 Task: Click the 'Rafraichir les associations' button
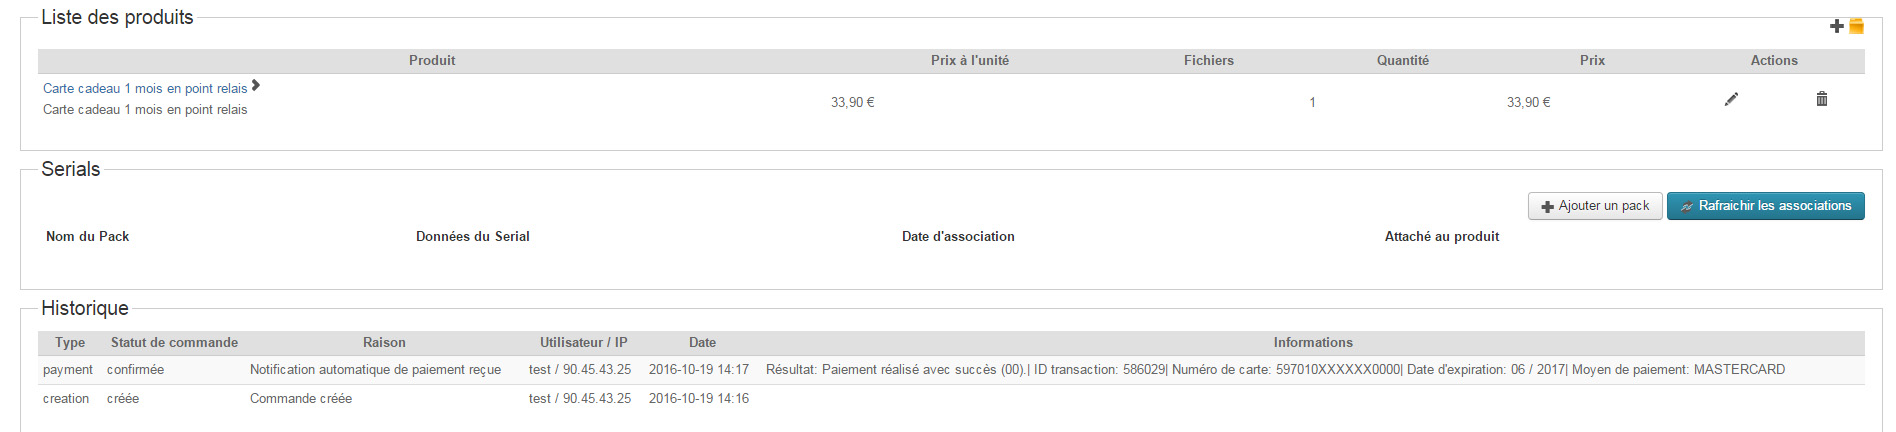pyautogui.click(x=1765, y=206)
